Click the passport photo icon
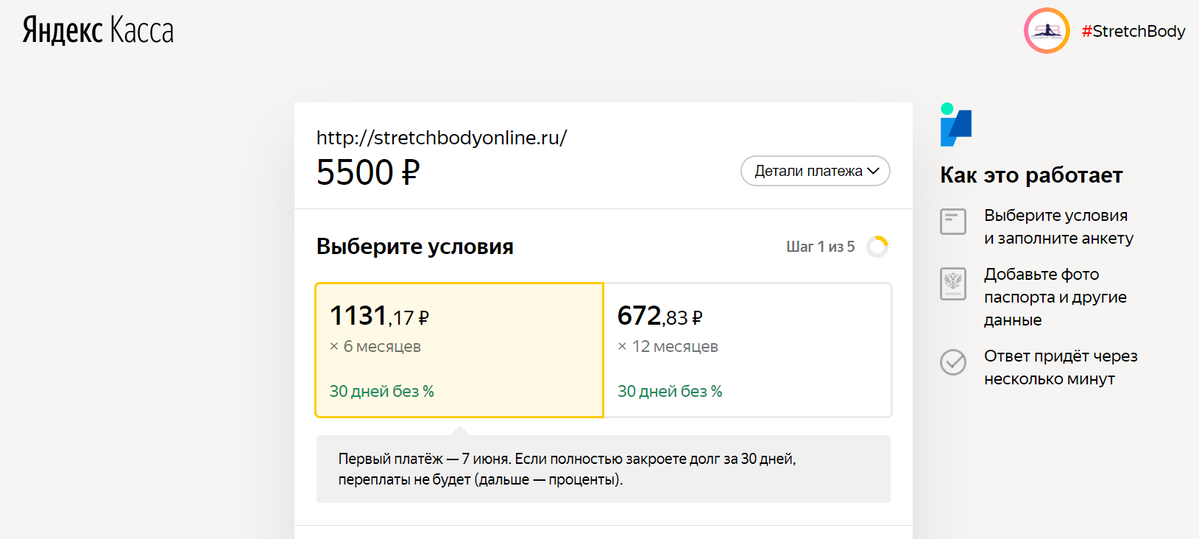Image resolution: width=1199 pixels, height=539 pixels. pyautogui.click(x=952, y=284)
